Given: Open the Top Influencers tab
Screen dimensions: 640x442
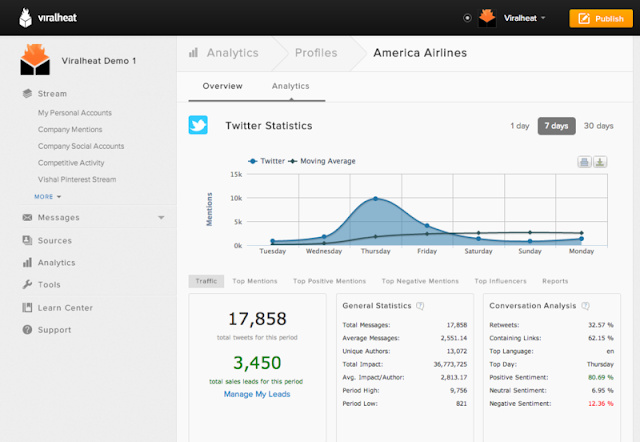Looking at the screenshot, I should coord(500,281).
